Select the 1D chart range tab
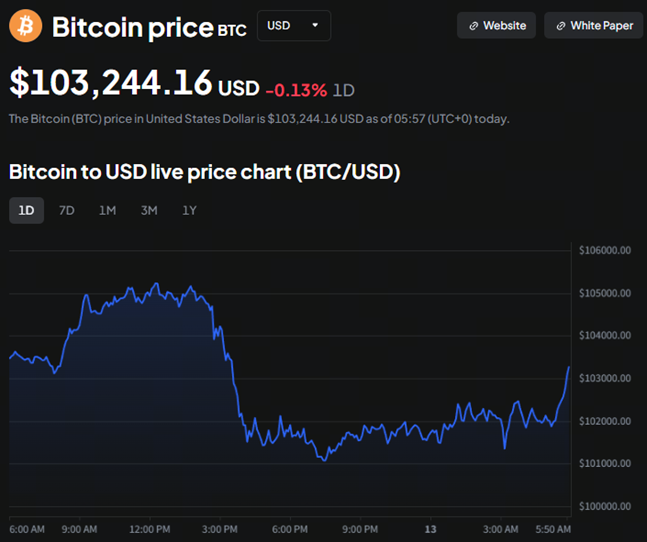Image resolution: width=647 pixels, height=542 pixels. [26, 210]
